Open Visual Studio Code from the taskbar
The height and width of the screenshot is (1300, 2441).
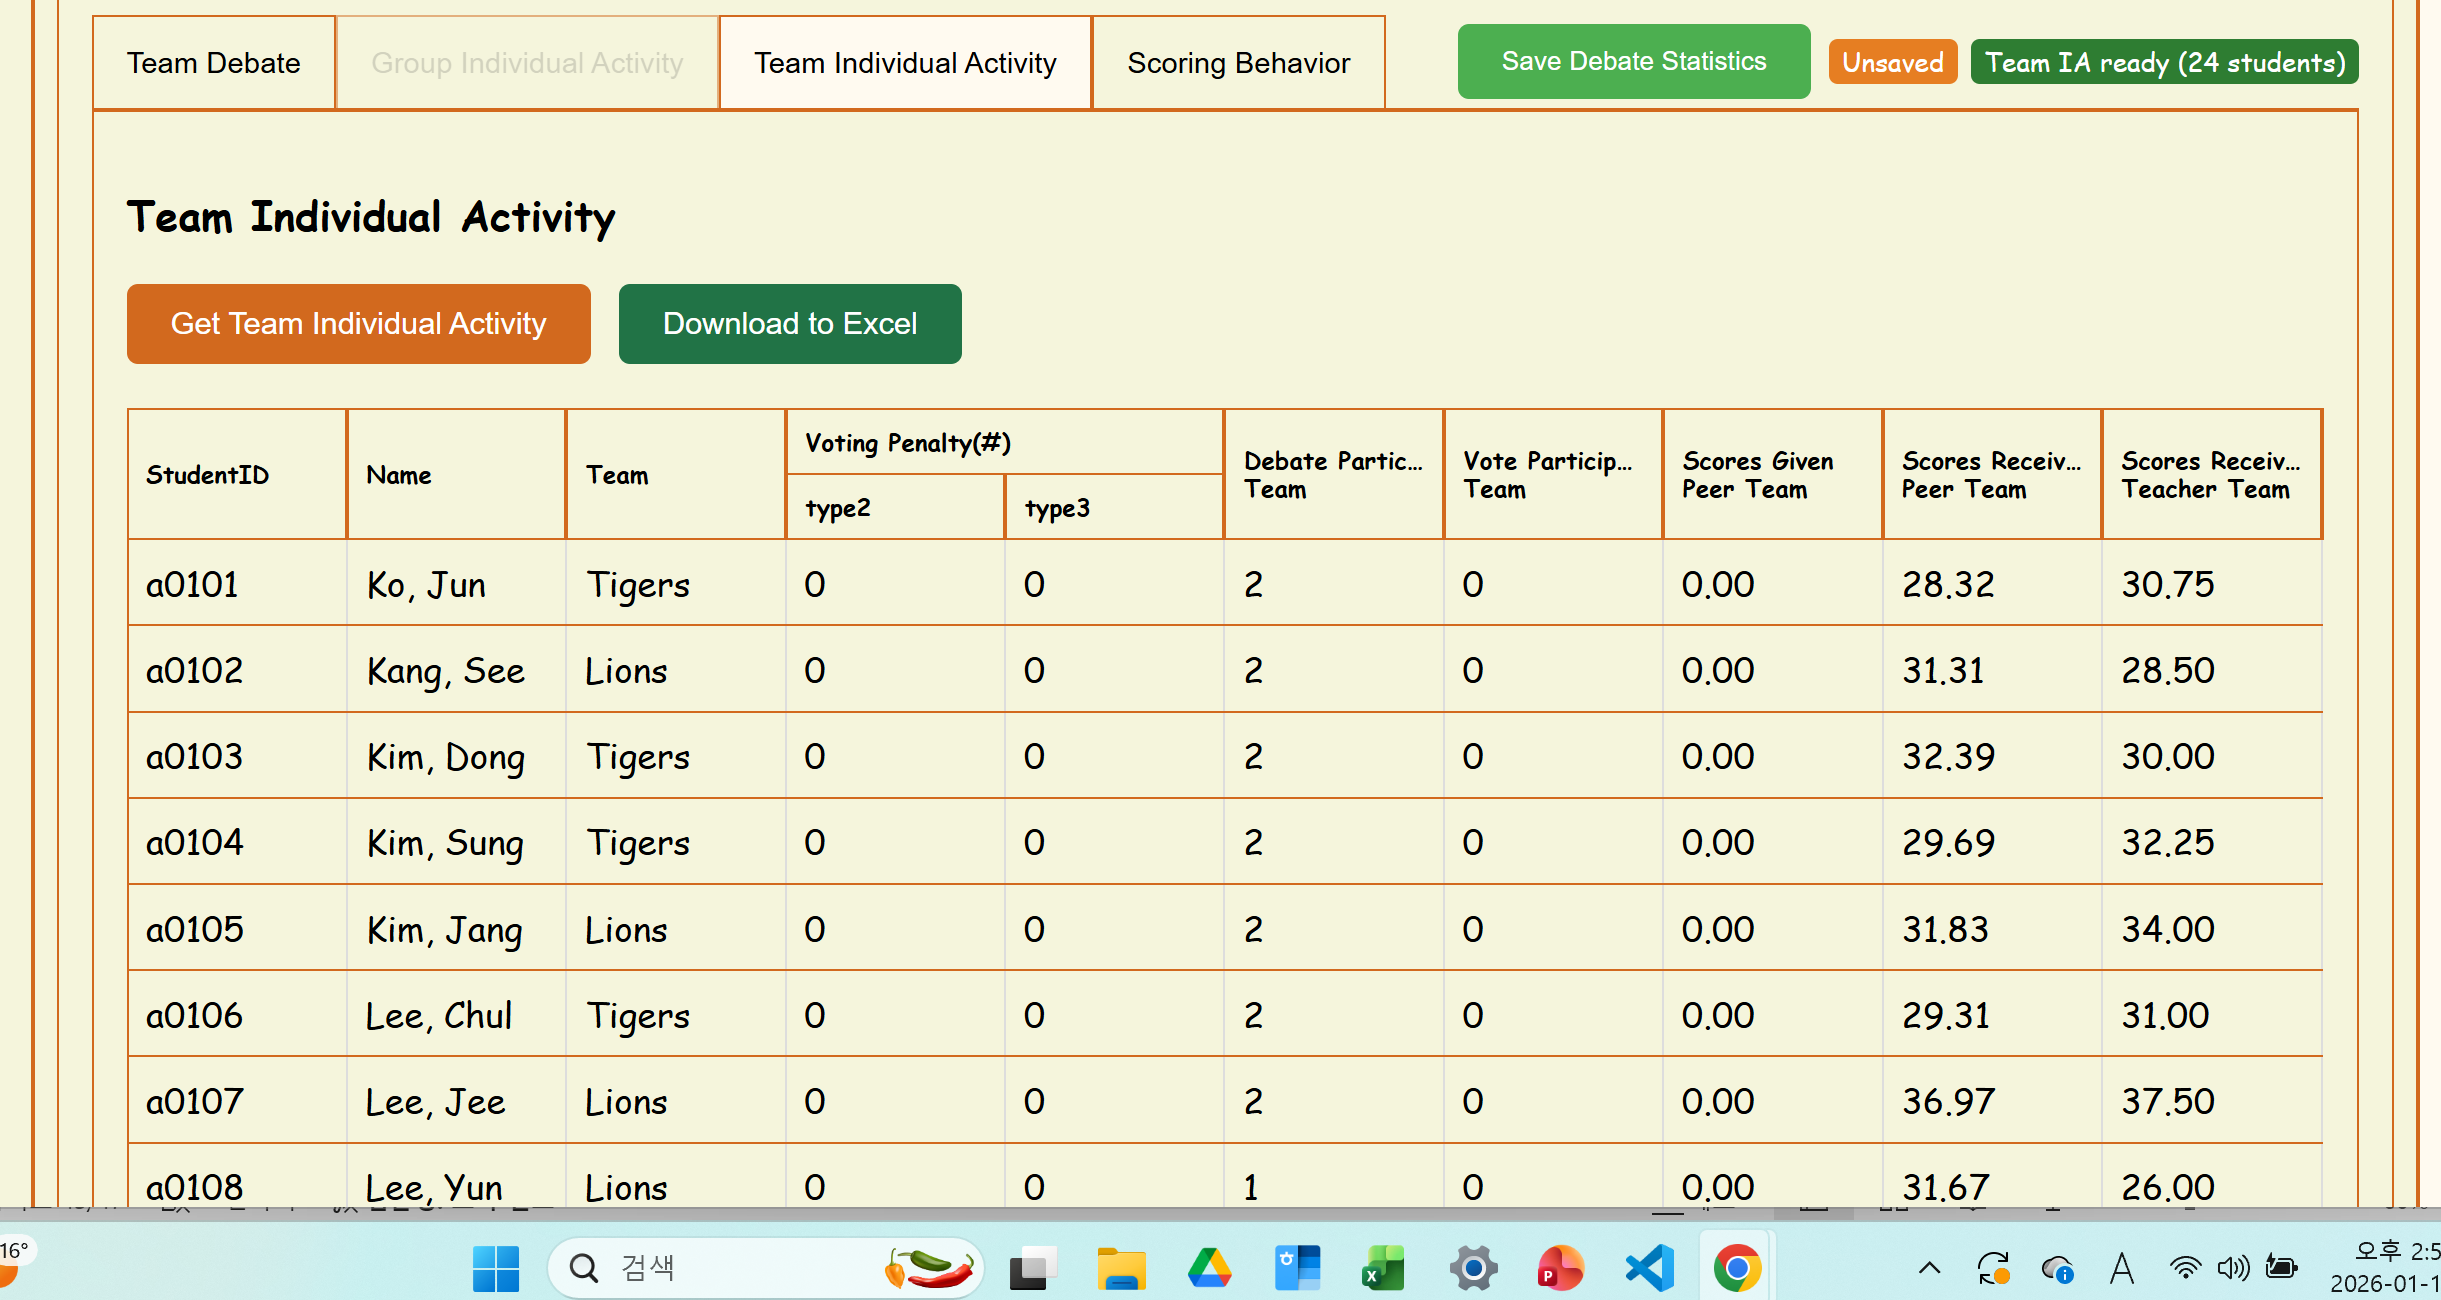[x=1649, y=1268]
